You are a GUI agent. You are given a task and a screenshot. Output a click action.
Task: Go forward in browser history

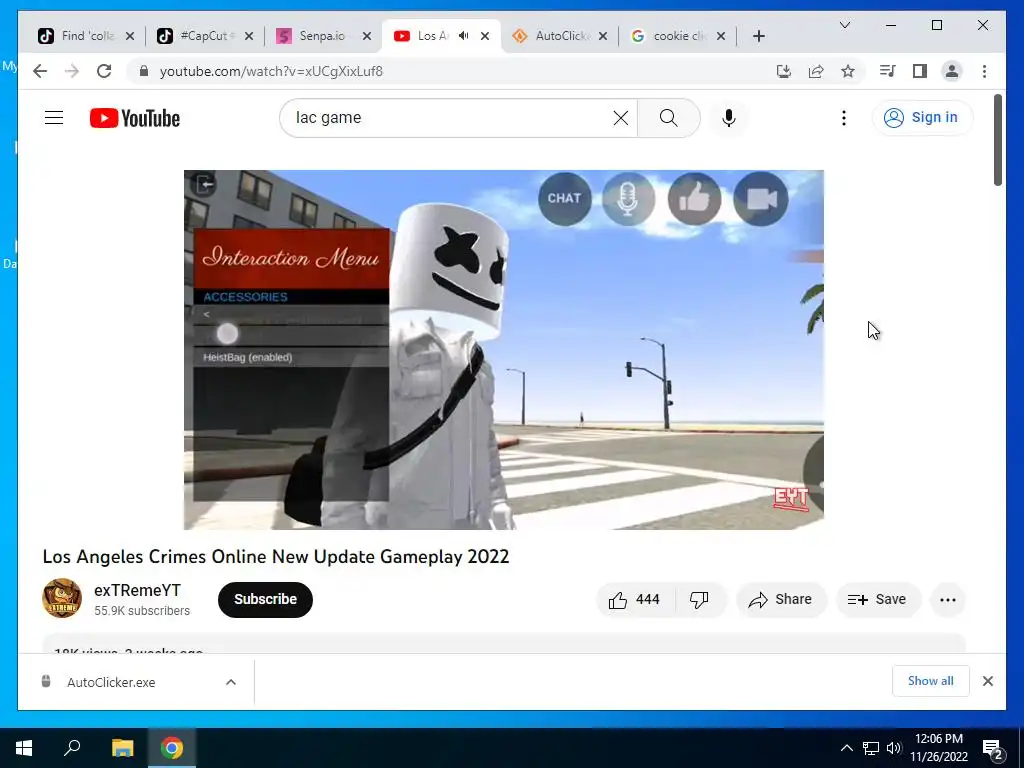[72, 71]
